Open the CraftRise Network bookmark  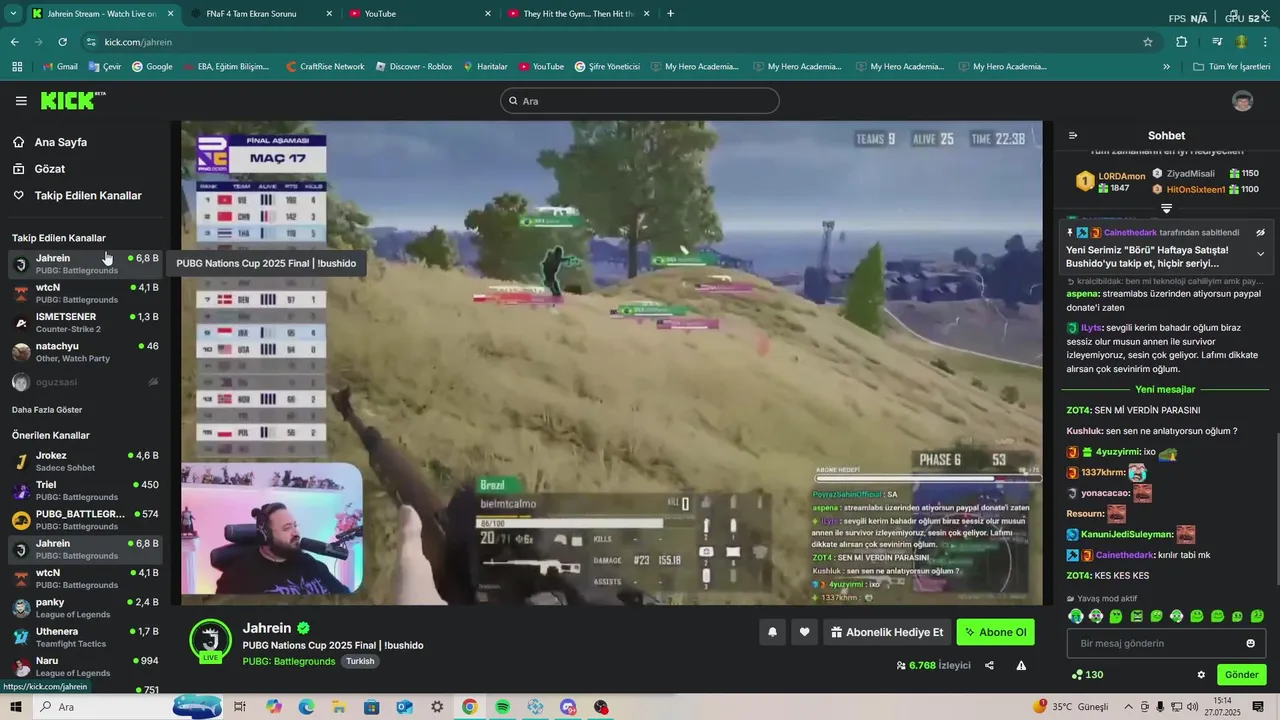[x=325, y=67]
